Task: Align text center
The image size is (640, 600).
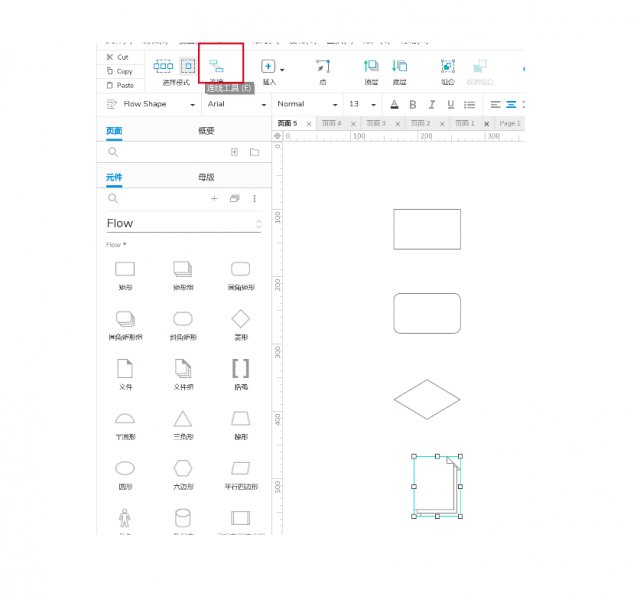Action: pyautogui.click(x=511, y=105)
